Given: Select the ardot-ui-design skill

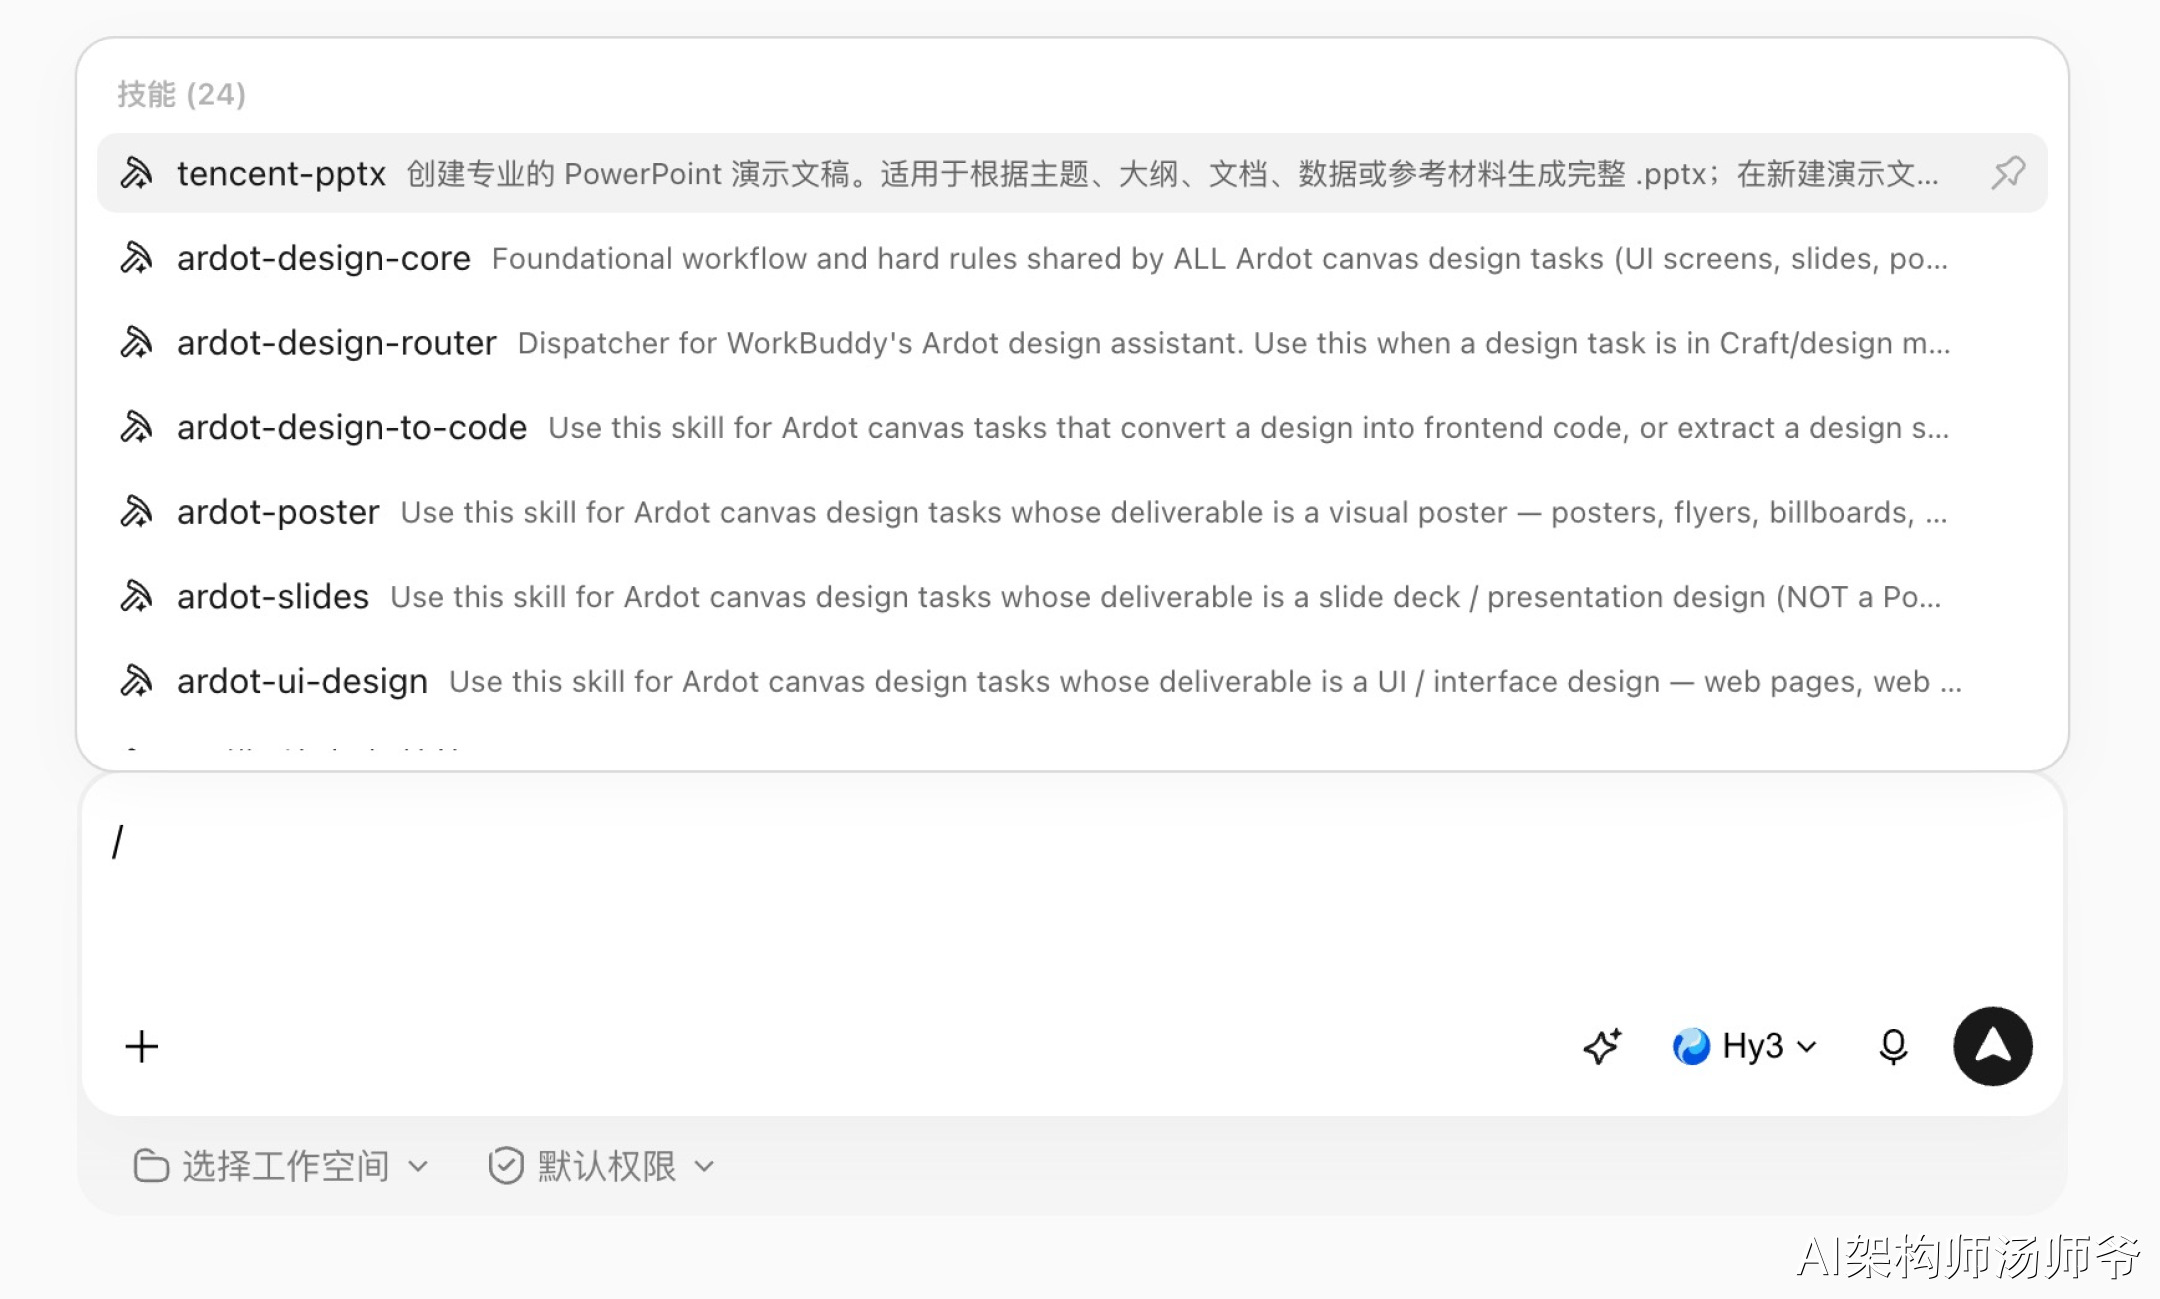Looking at the screenshot, I should [x=1072, y=681].
